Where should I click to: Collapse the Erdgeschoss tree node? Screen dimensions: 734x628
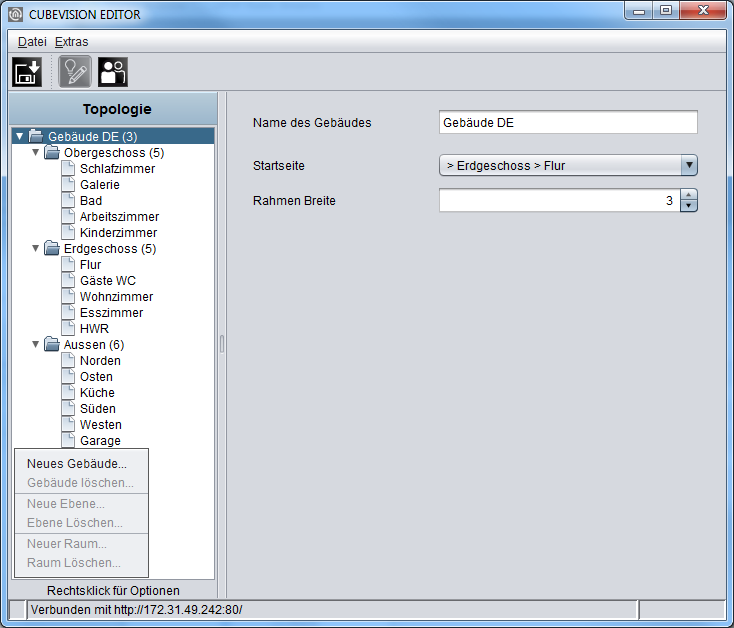click(36, 248)
